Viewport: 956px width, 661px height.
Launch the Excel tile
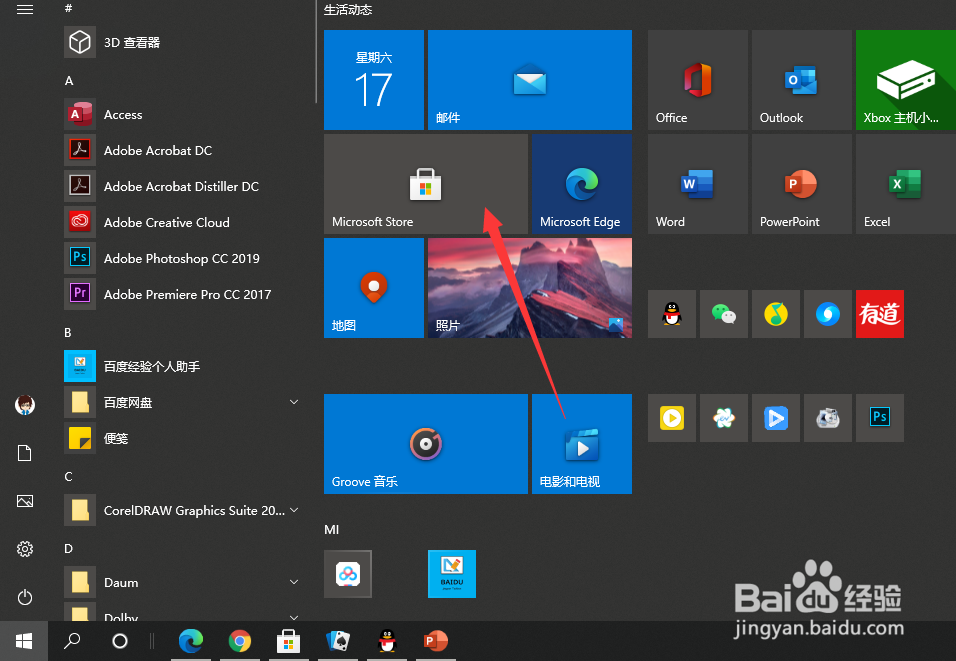906,184
